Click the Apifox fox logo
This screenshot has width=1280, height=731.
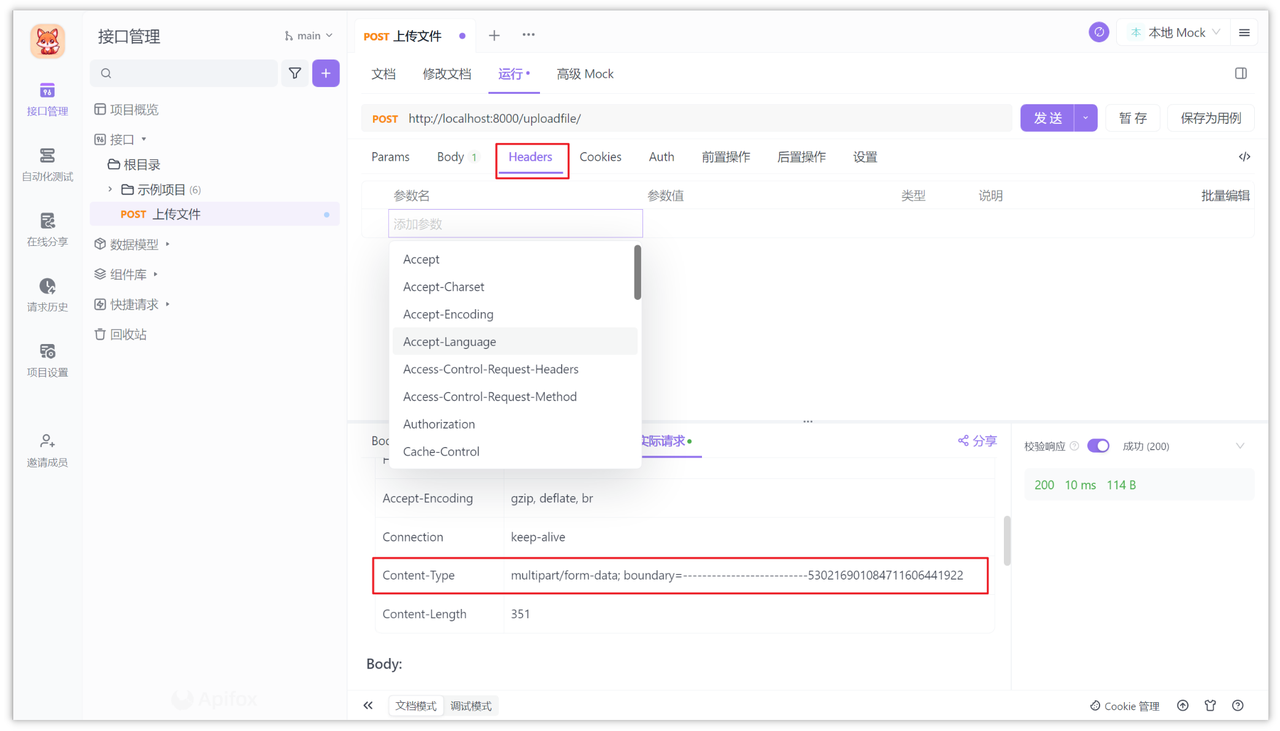pyautogui.click(x=47, y=41)
